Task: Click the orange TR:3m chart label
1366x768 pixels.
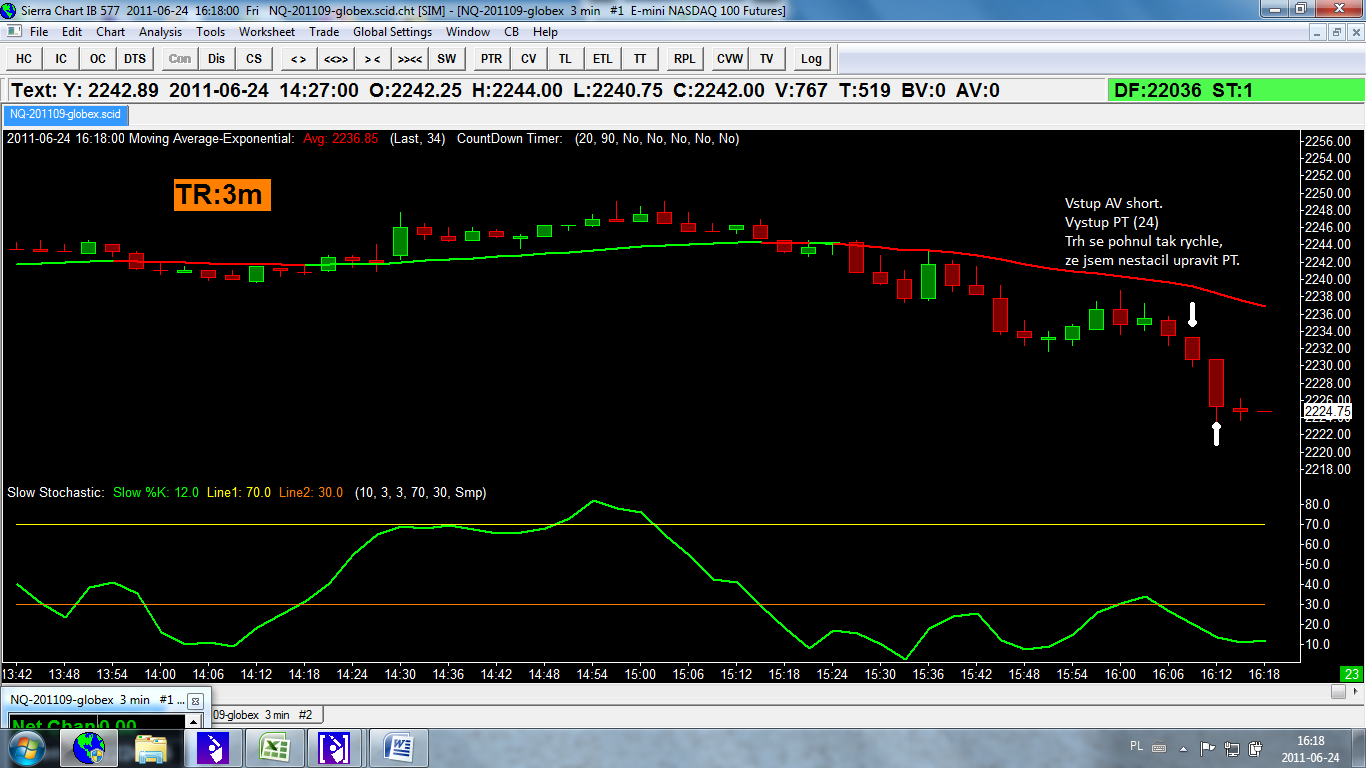Action: coord(222,194)
